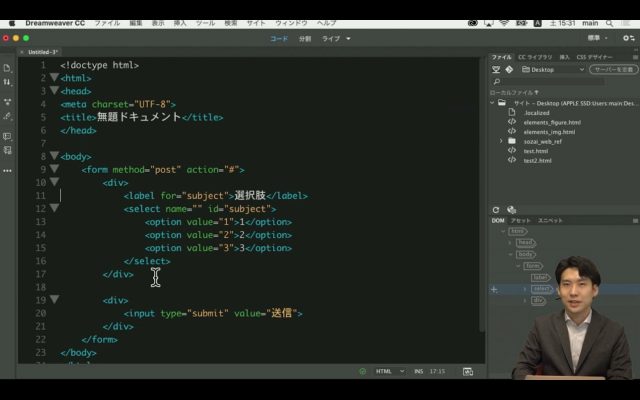Collapse the div tag on line 19
Image resolution: width=640 pixels, height=400 pixels.
click(54, 299)
